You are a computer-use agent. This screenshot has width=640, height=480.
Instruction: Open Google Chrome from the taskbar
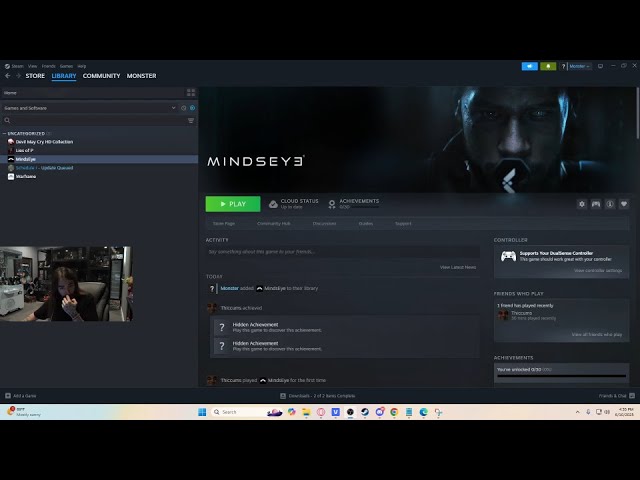pyautogui.click(x=394, y=412)
